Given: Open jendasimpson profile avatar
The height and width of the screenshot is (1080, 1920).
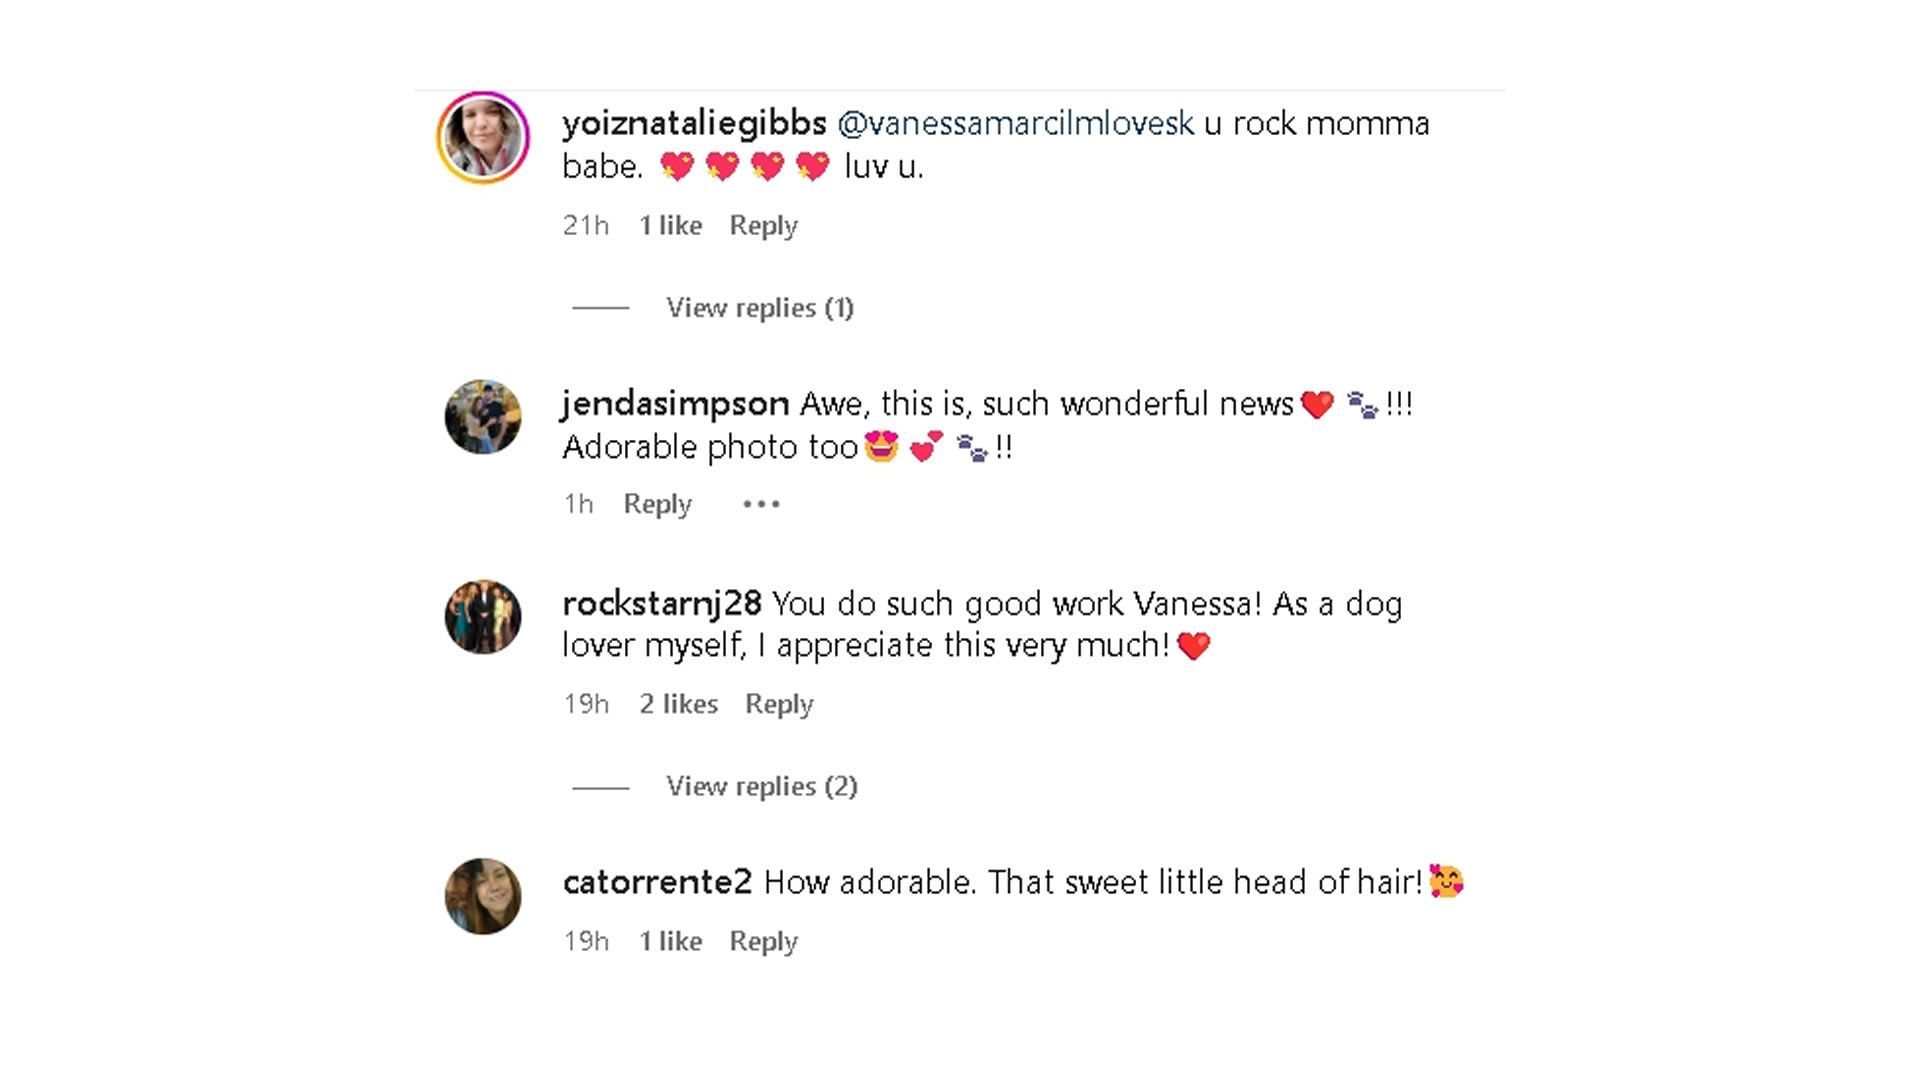Looking at the screenshot, I should [483, 417].
